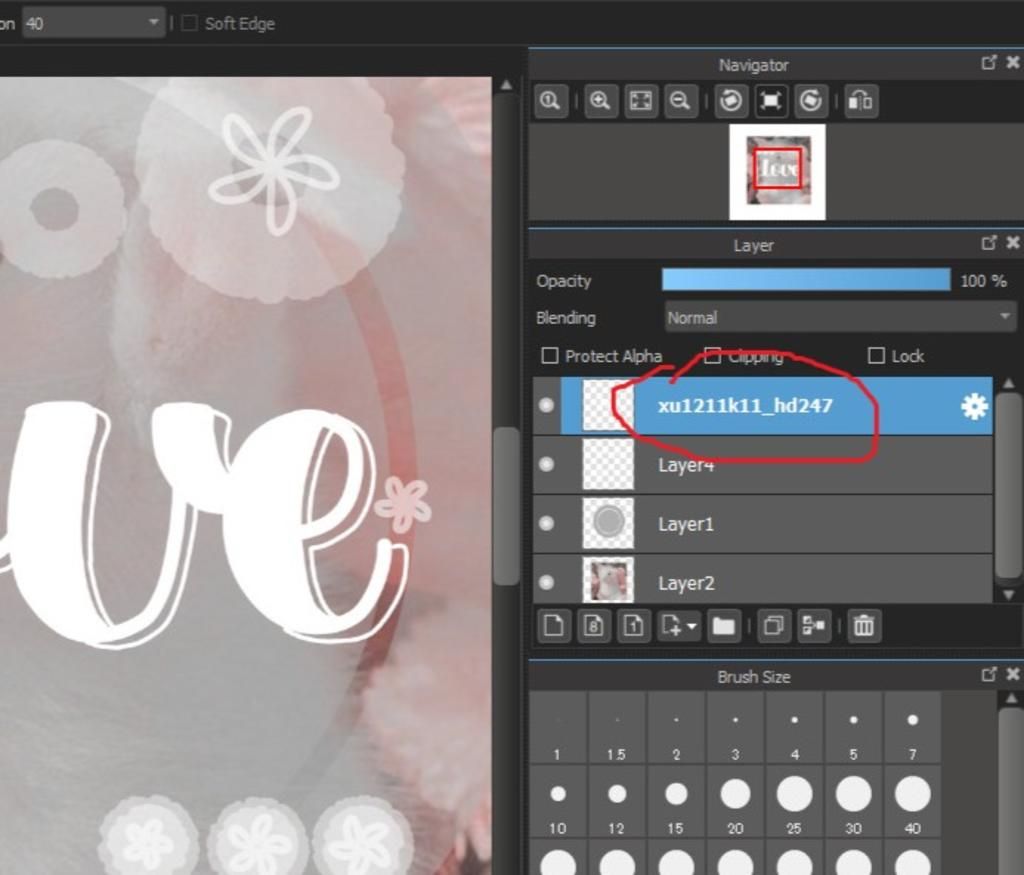The height and width of the screenshot is (875, 1024).
Task: Select the Layer4 row
Action: [763, 465]
